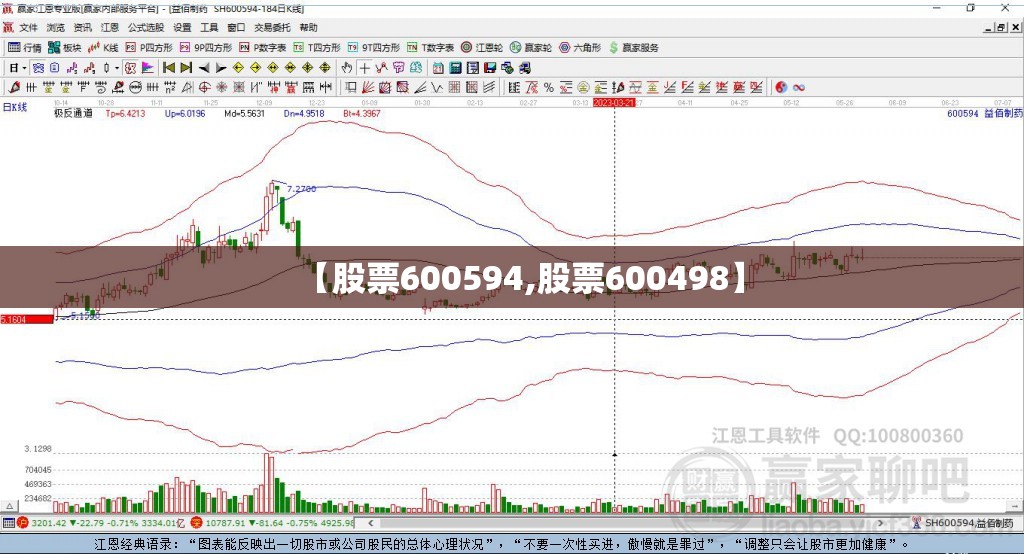Click the SH600594 status bar entry
This screenshot has width=1024, height=554.
[969, 523]
